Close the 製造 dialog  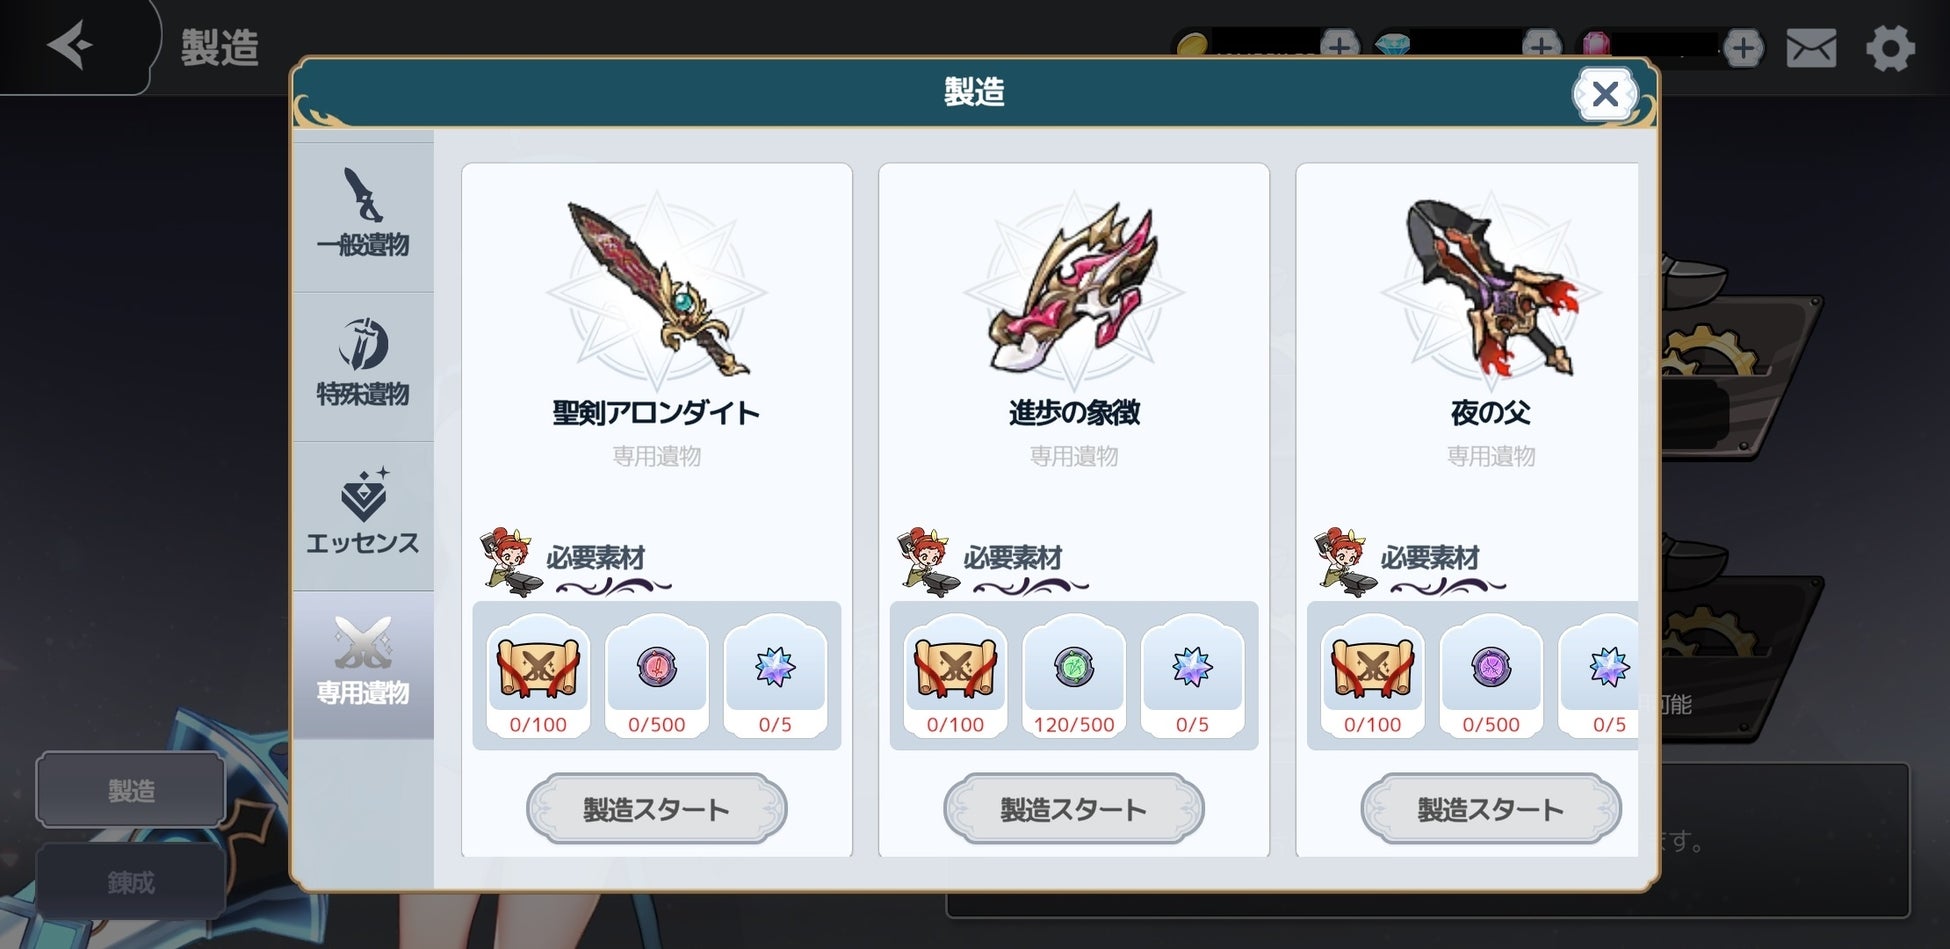[1604, 94]
